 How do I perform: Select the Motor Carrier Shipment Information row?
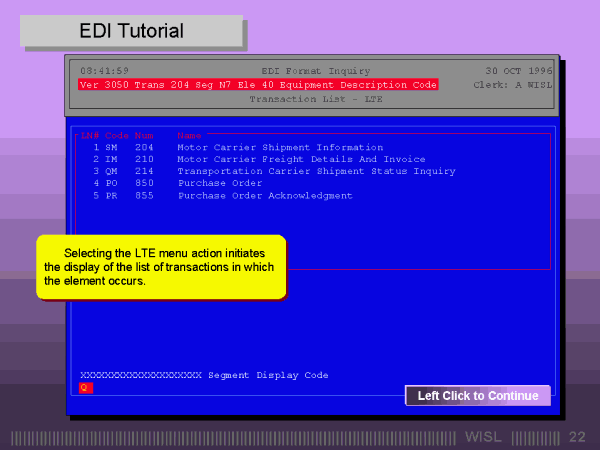click(x=279, y=147)
